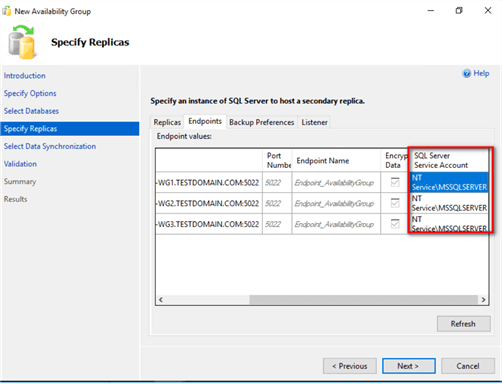
Task: Click the Endpoint Name column header
Action: pyautogui.click(x=336, y=160)
